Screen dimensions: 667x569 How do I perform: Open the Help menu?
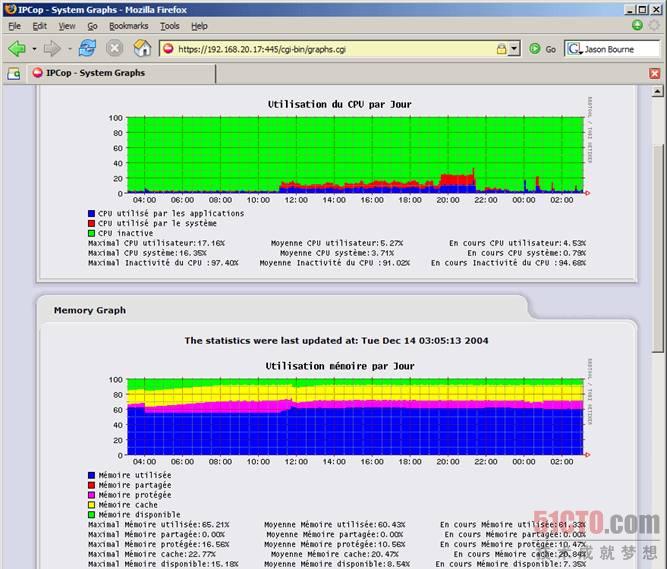point(199,26)
